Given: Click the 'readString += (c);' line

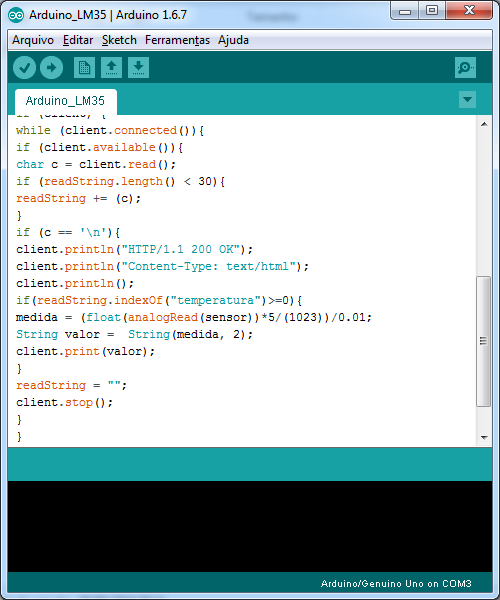Looking at the screenshot, I should tap(78, 199).
